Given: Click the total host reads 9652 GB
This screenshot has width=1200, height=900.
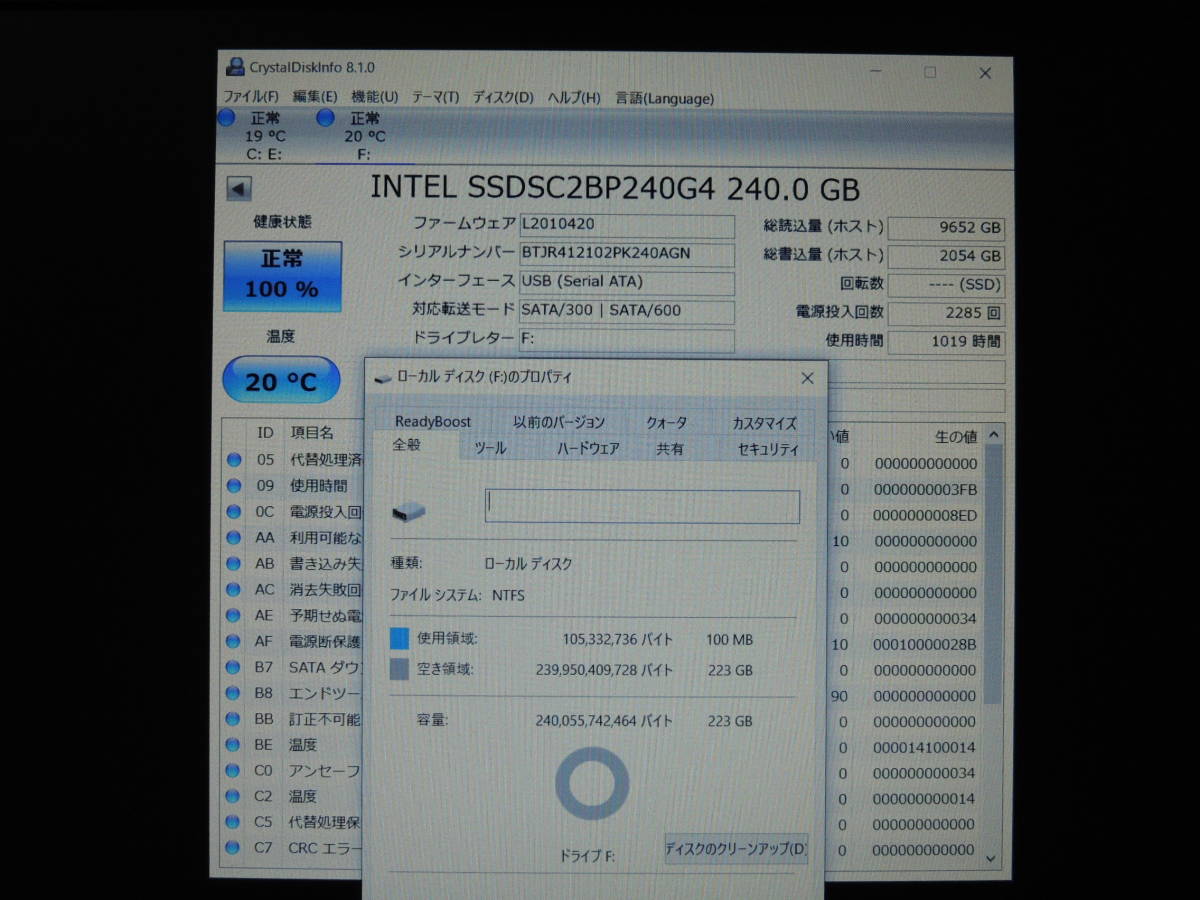Looking at the screenshot, I should pos(946,228).
